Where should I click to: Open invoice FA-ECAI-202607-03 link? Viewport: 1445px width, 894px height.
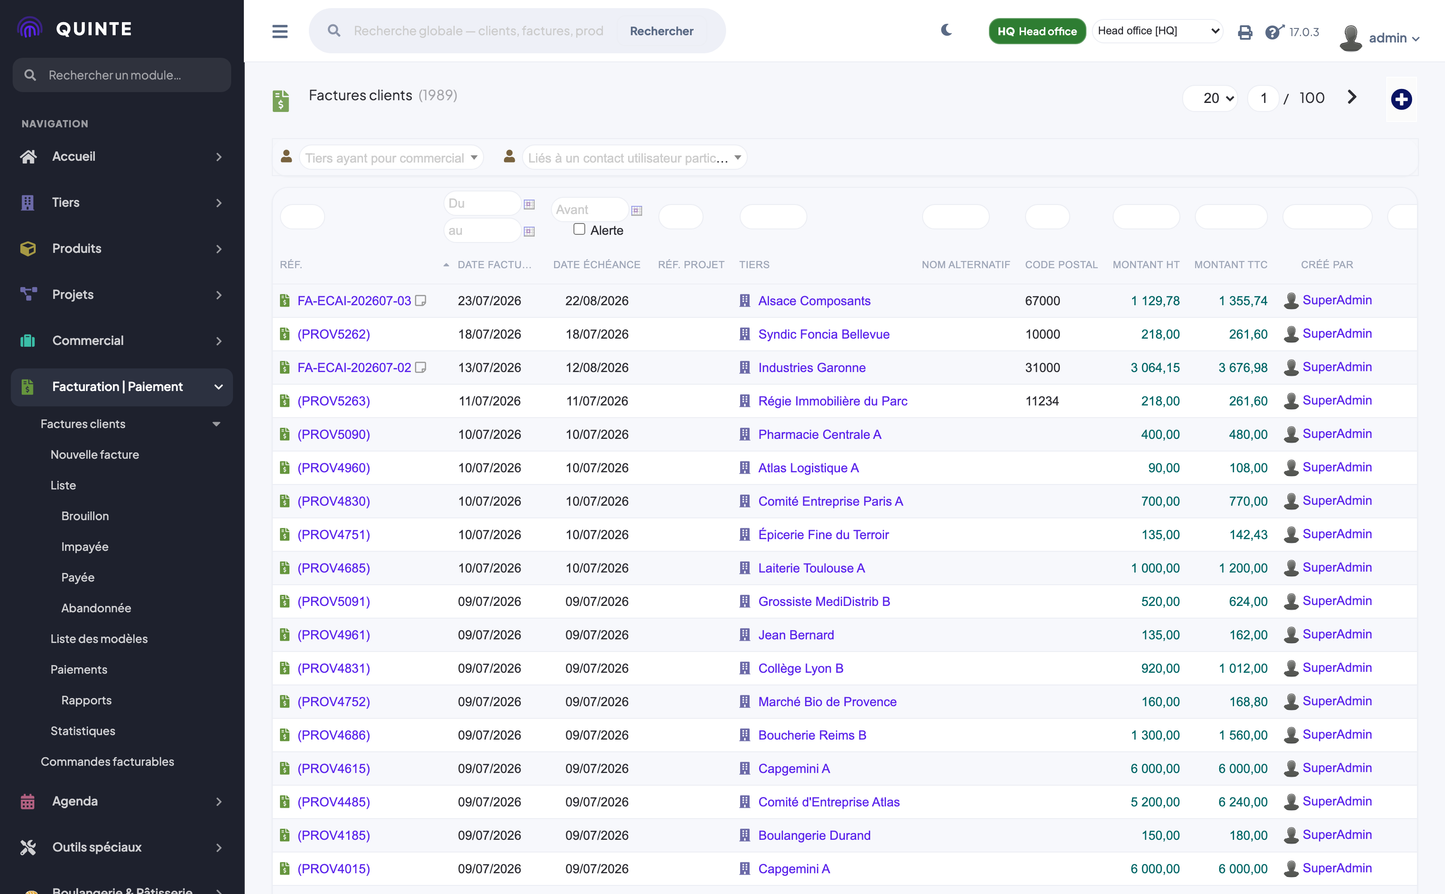[354, 301]
